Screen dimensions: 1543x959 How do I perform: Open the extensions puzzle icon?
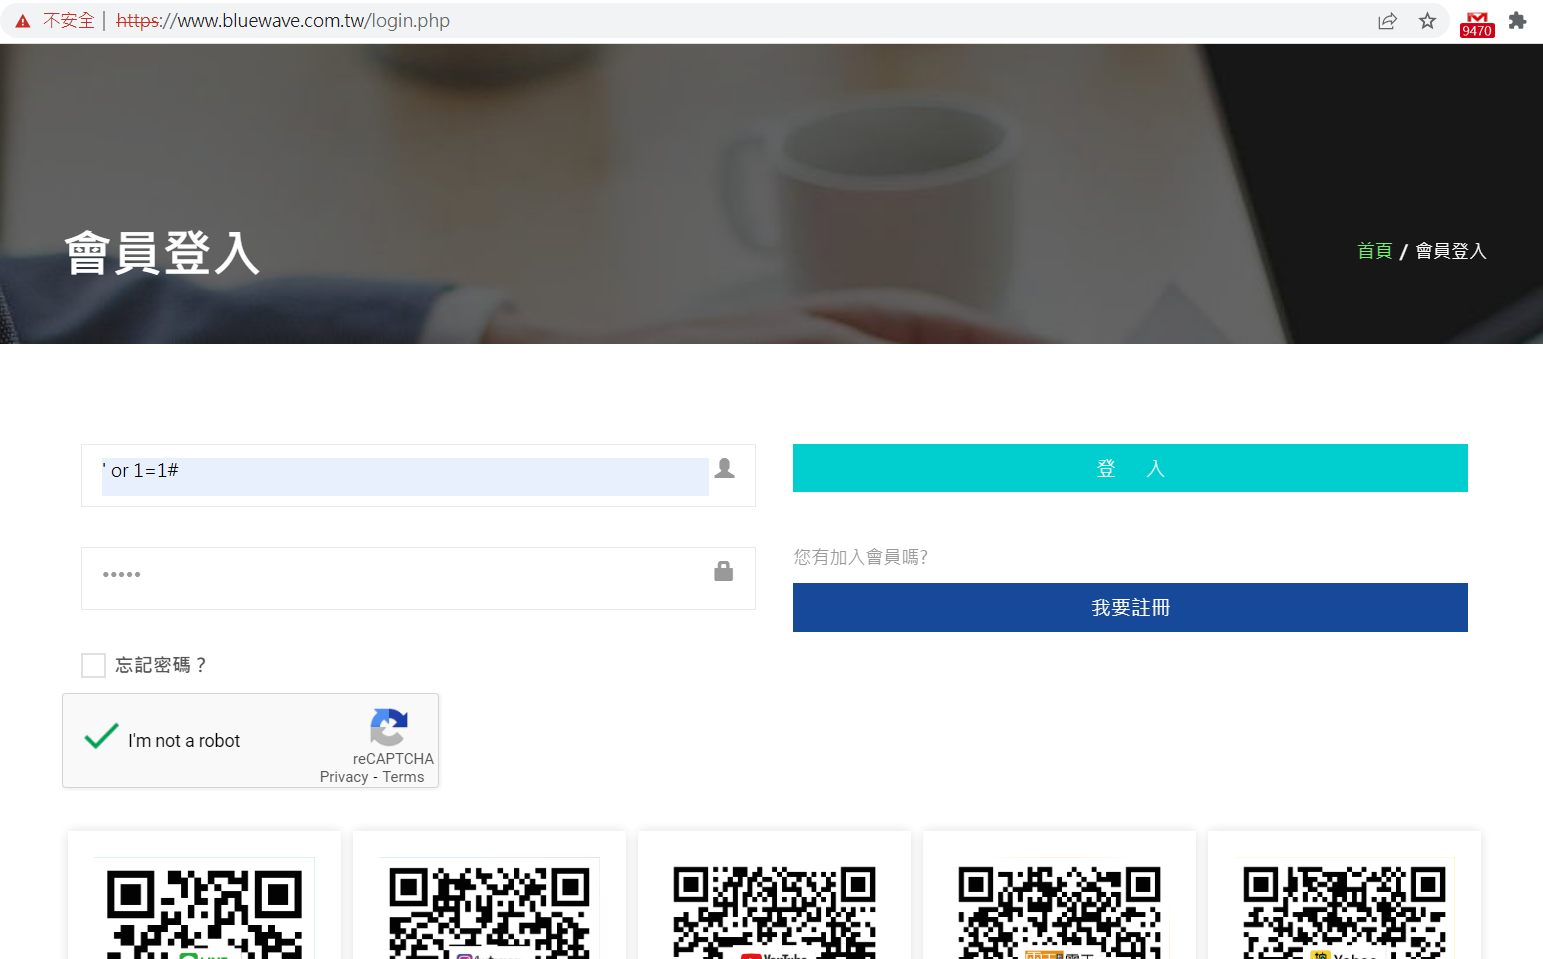pos(1517,21)
